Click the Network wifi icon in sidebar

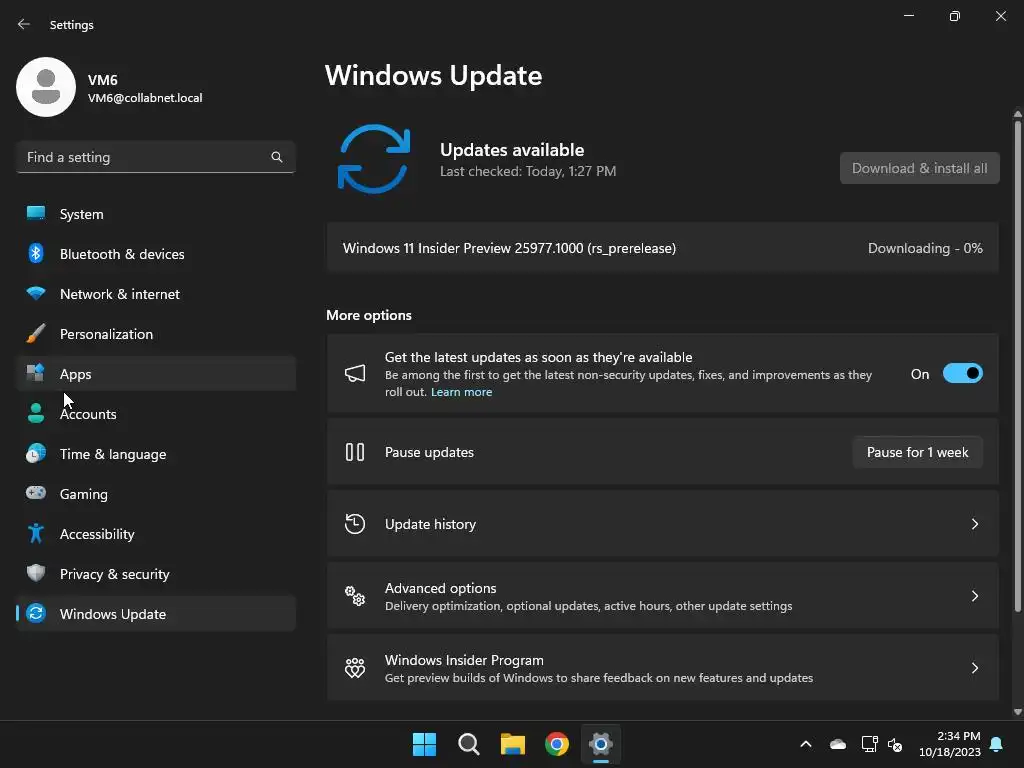point(36,293)
